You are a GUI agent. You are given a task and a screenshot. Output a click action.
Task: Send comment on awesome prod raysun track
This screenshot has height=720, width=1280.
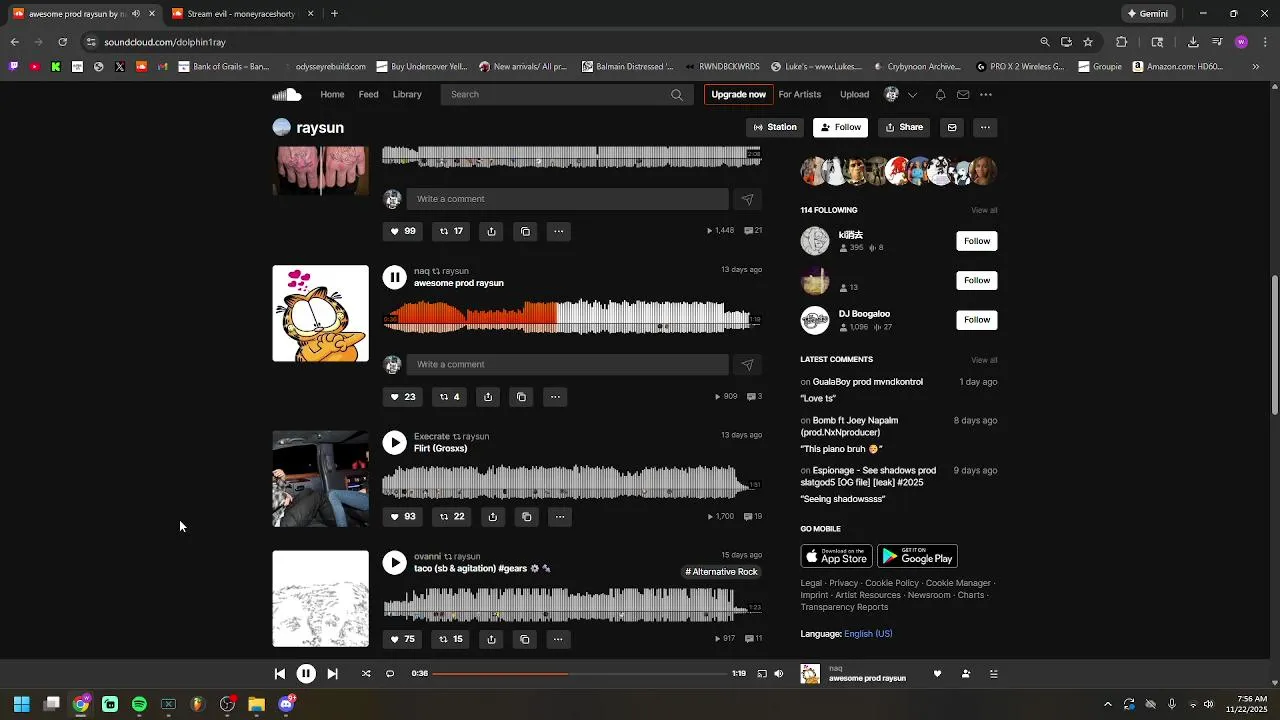[747, 364]
